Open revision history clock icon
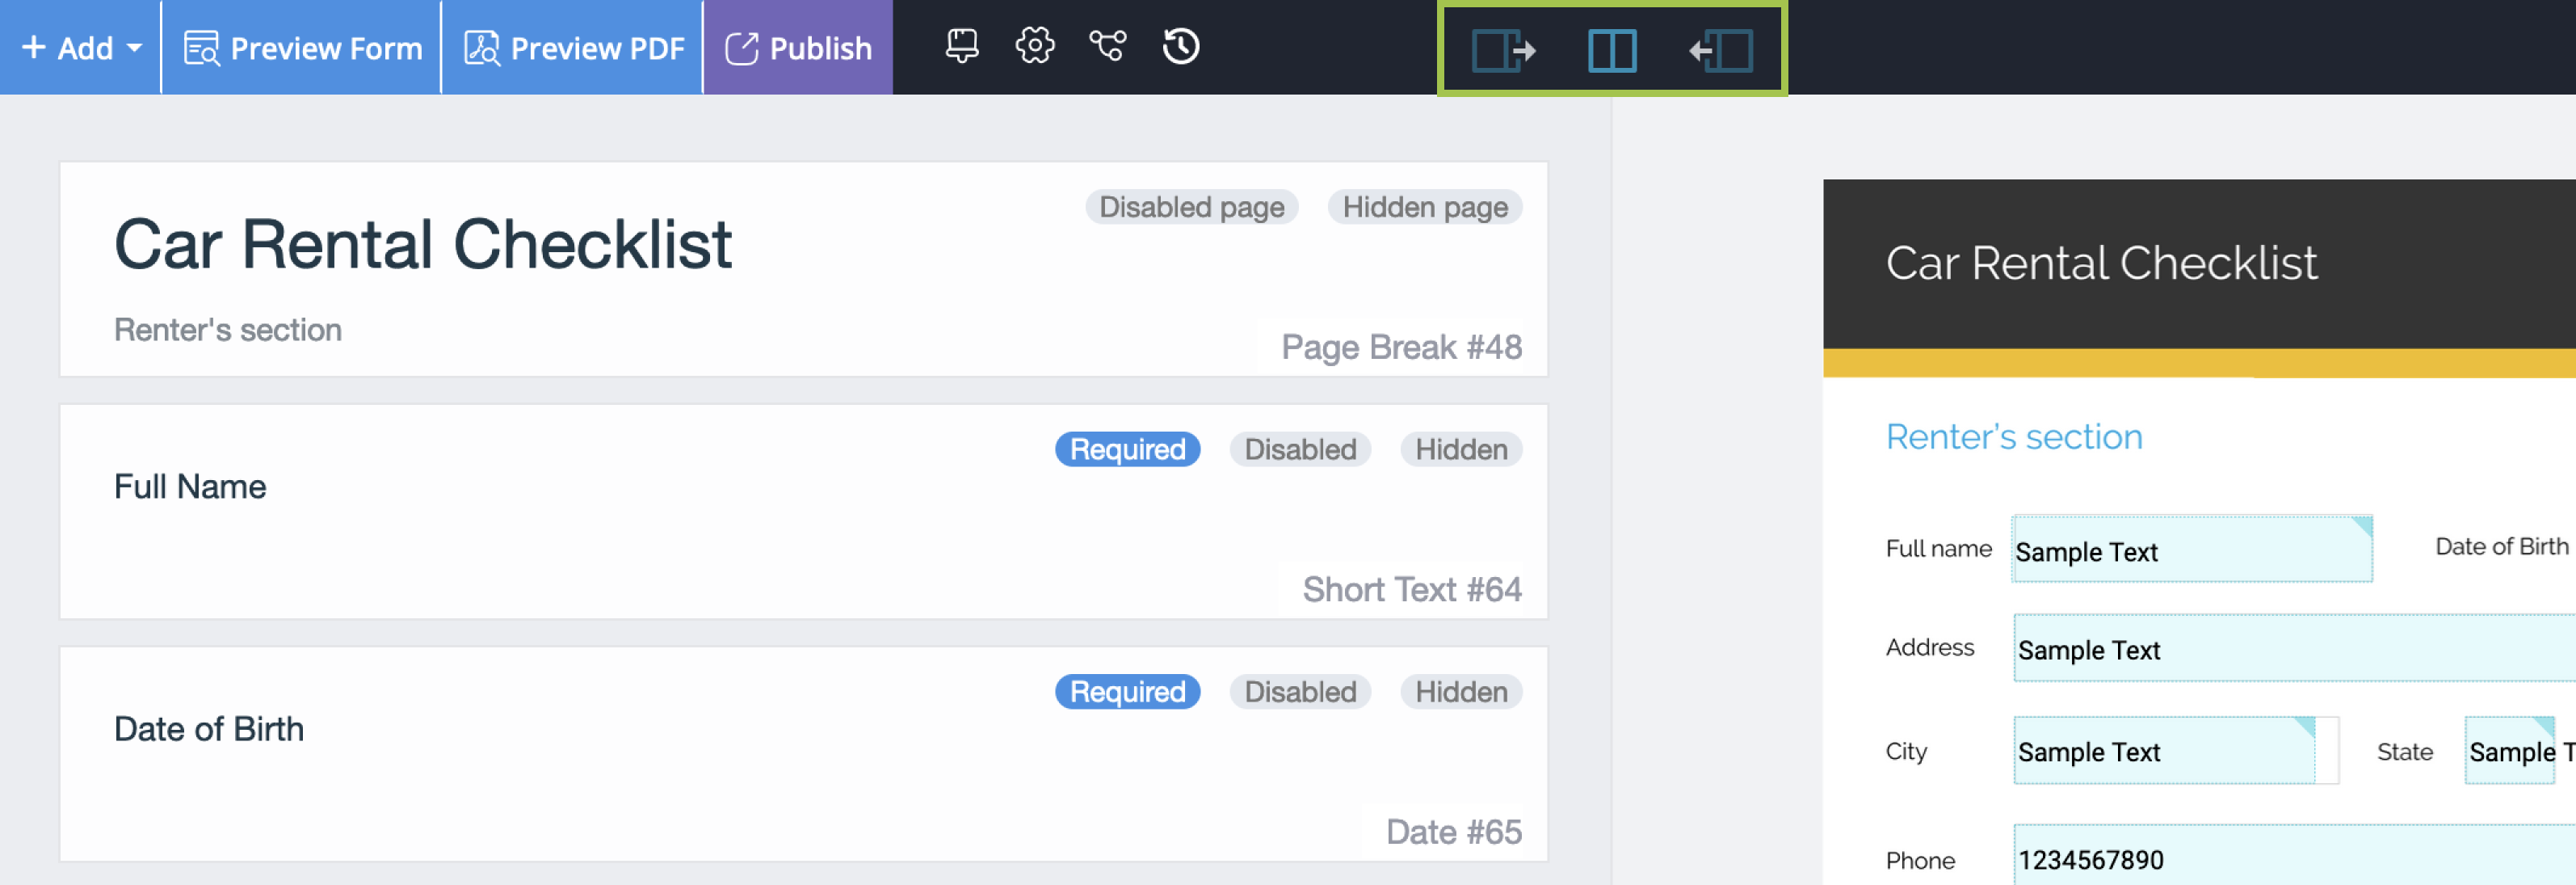Image resolution: width=2576 pixels, height=885 pixels. click(1181, 46)
